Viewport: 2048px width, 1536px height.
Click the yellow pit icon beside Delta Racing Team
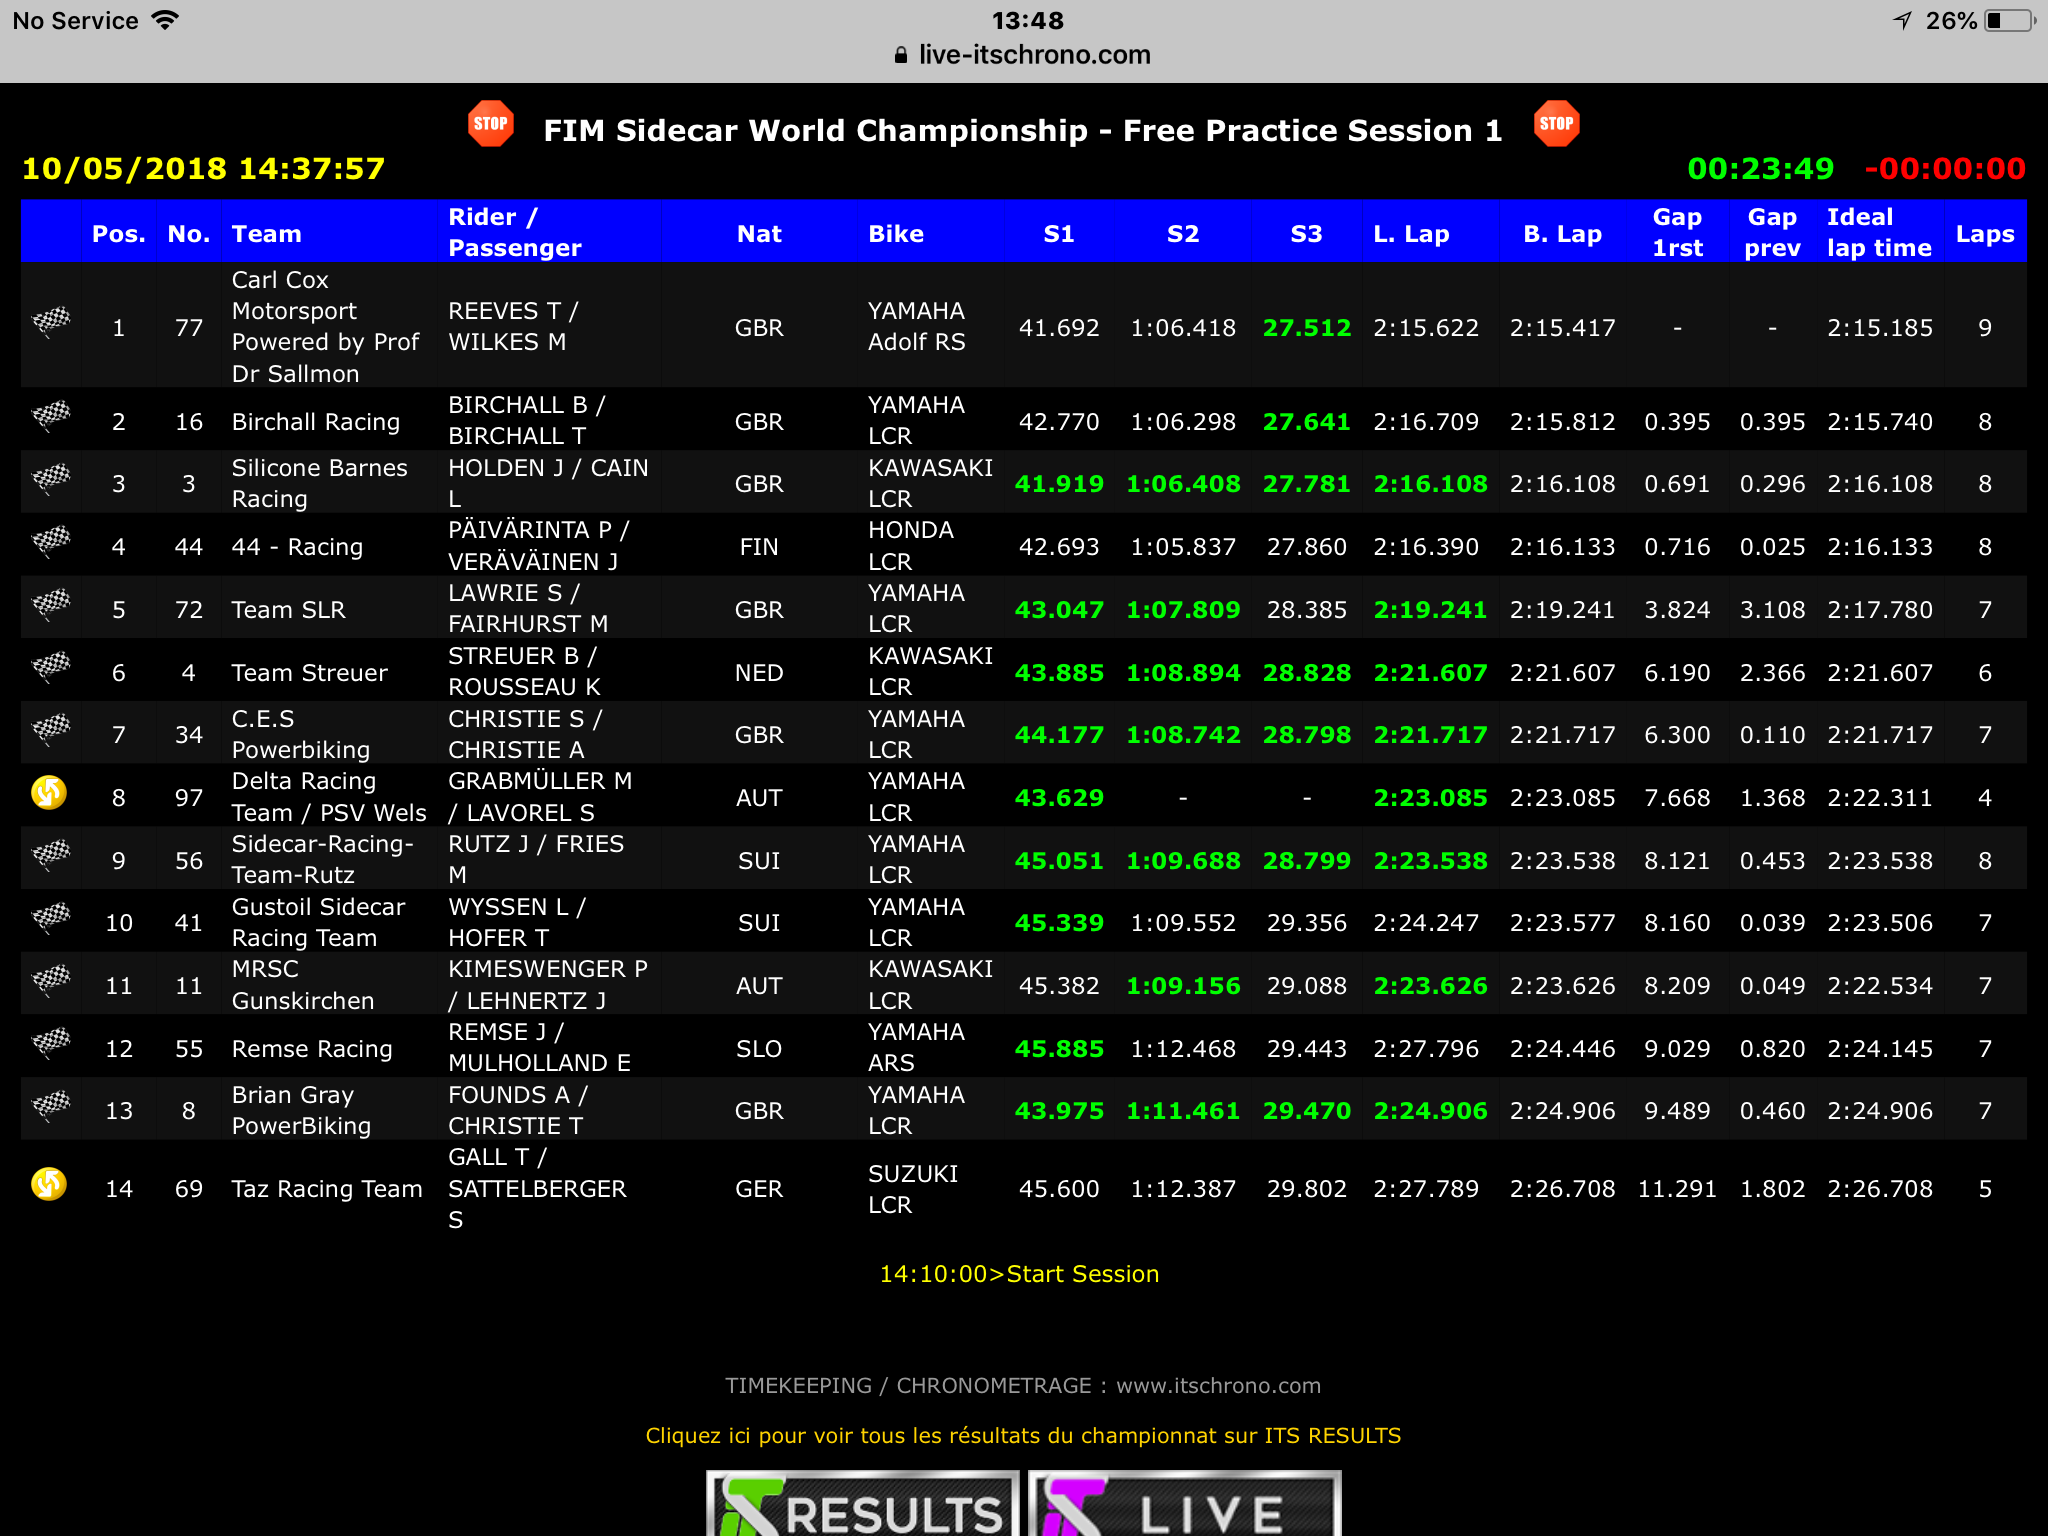coord(49,793)
